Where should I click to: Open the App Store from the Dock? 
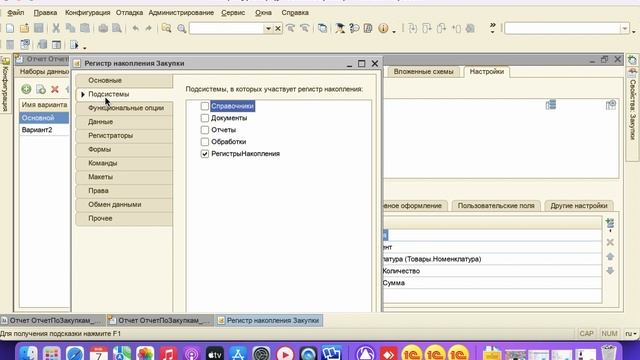[238, 353]
